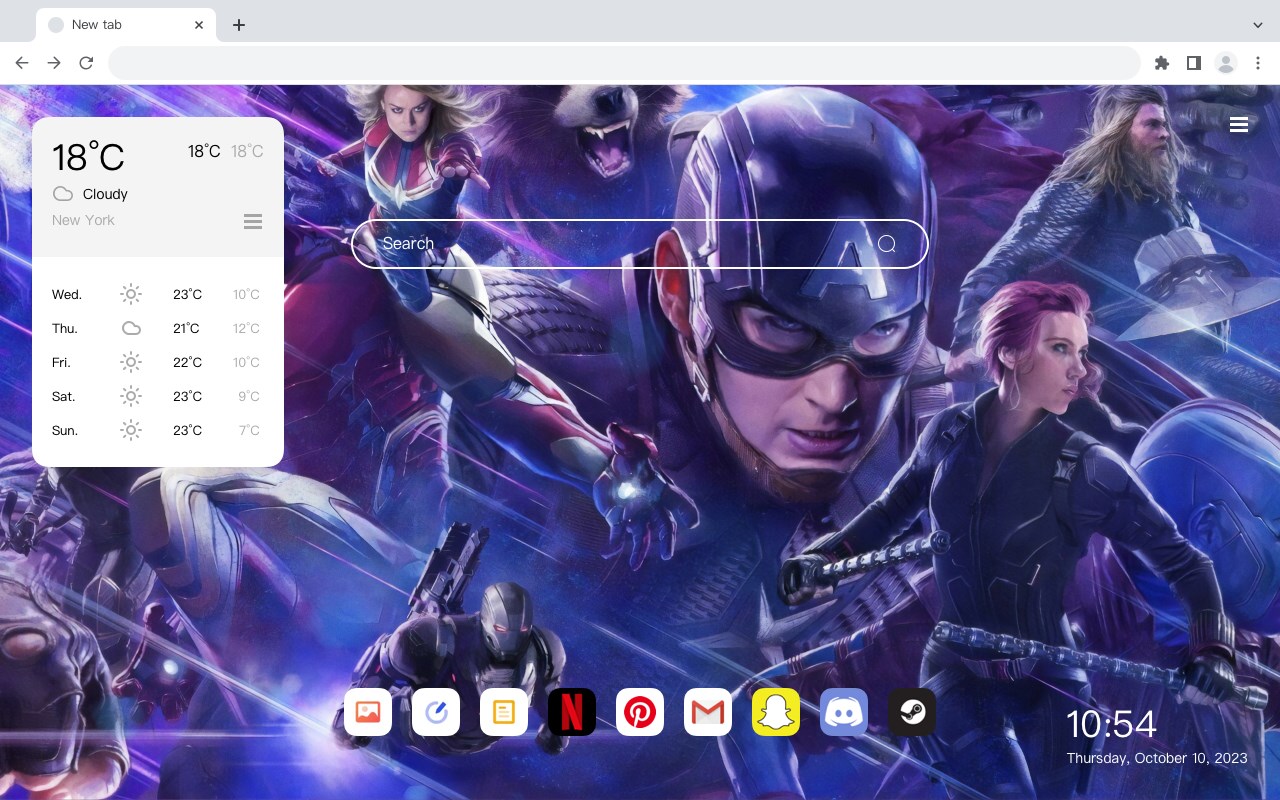1280x800 pixels.
Task: Click the Wednesday sunny weather icon
Action: coord(131,294)
